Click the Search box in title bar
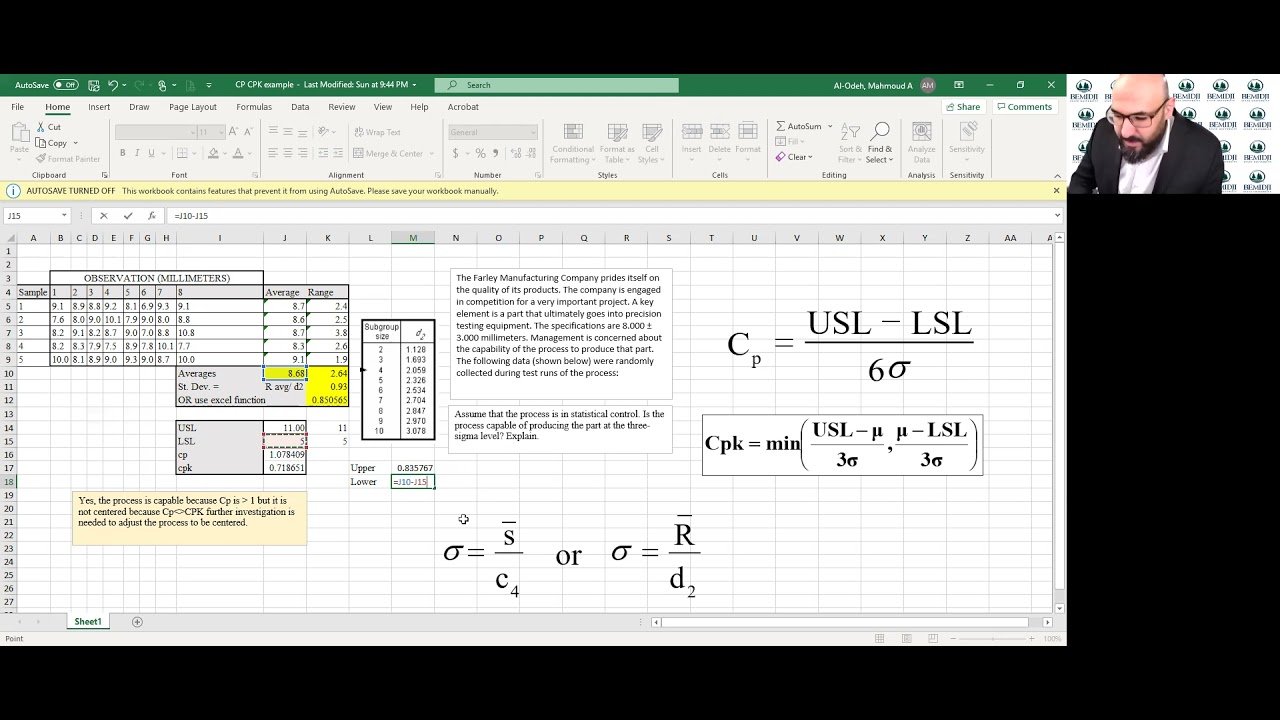Viewport: 1280px width, 720px height. click(x=557, y=85)
